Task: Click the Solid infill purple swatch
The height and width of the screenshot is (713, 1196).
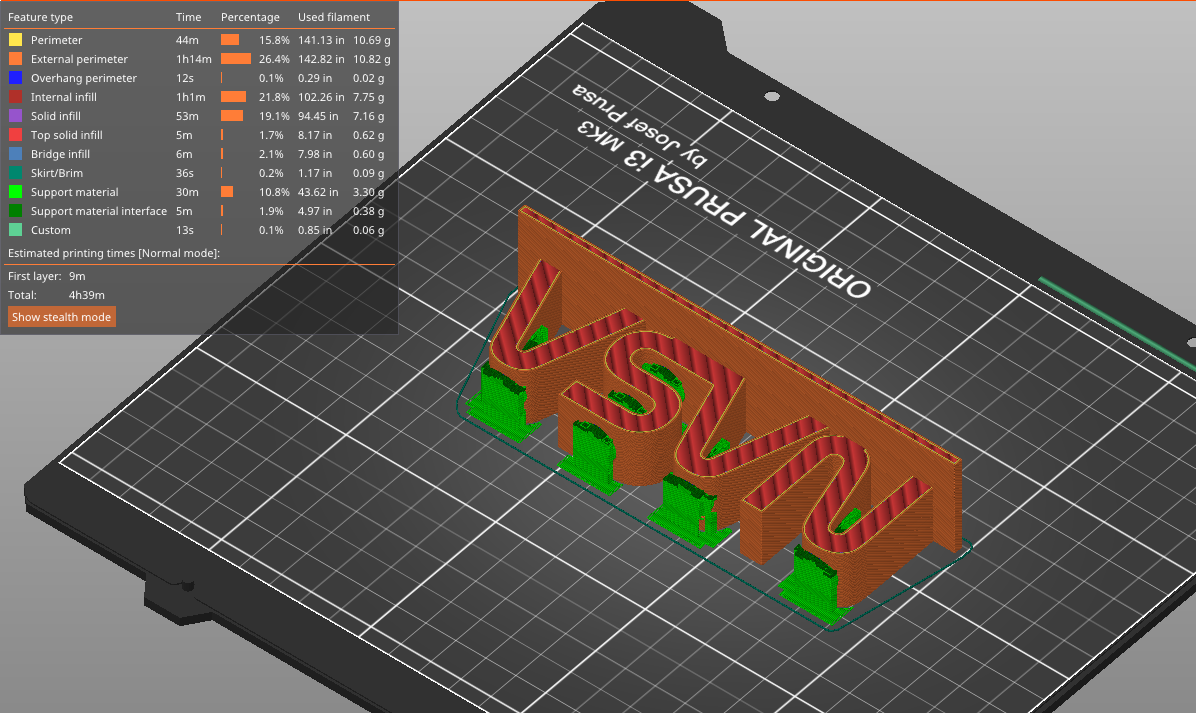Action: (x=15, y=116)
